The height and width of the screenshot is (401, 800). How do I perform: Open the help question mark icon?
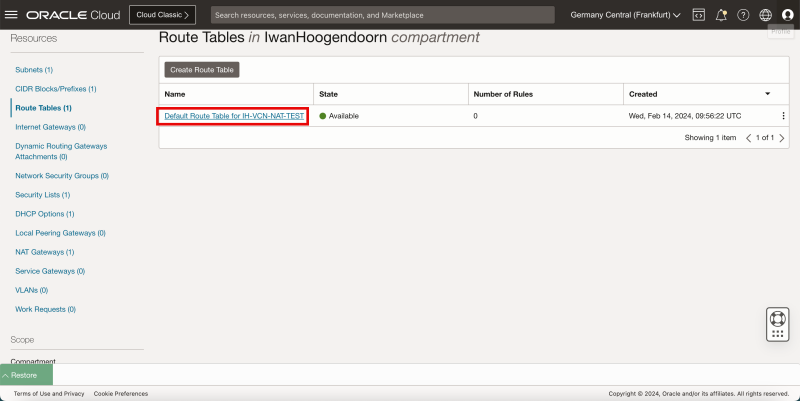pos(743,15)
